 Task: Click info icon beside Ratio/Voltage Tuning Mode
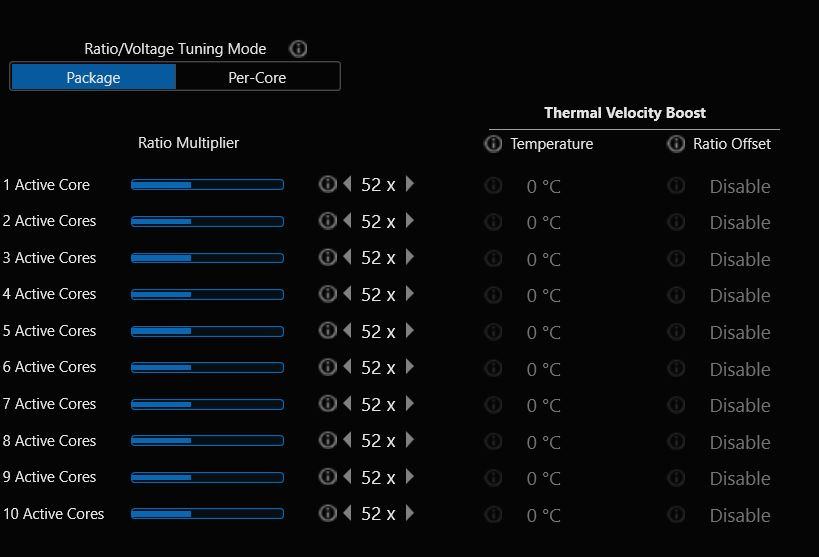298,48
